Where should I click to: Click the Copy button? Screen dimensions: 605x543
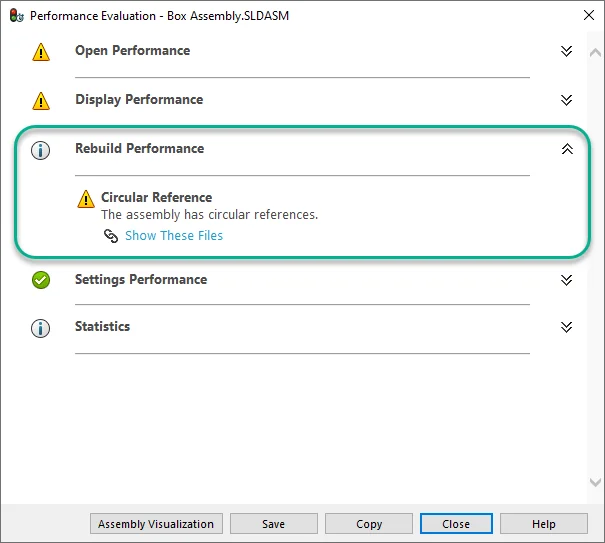tap(369, 524)
